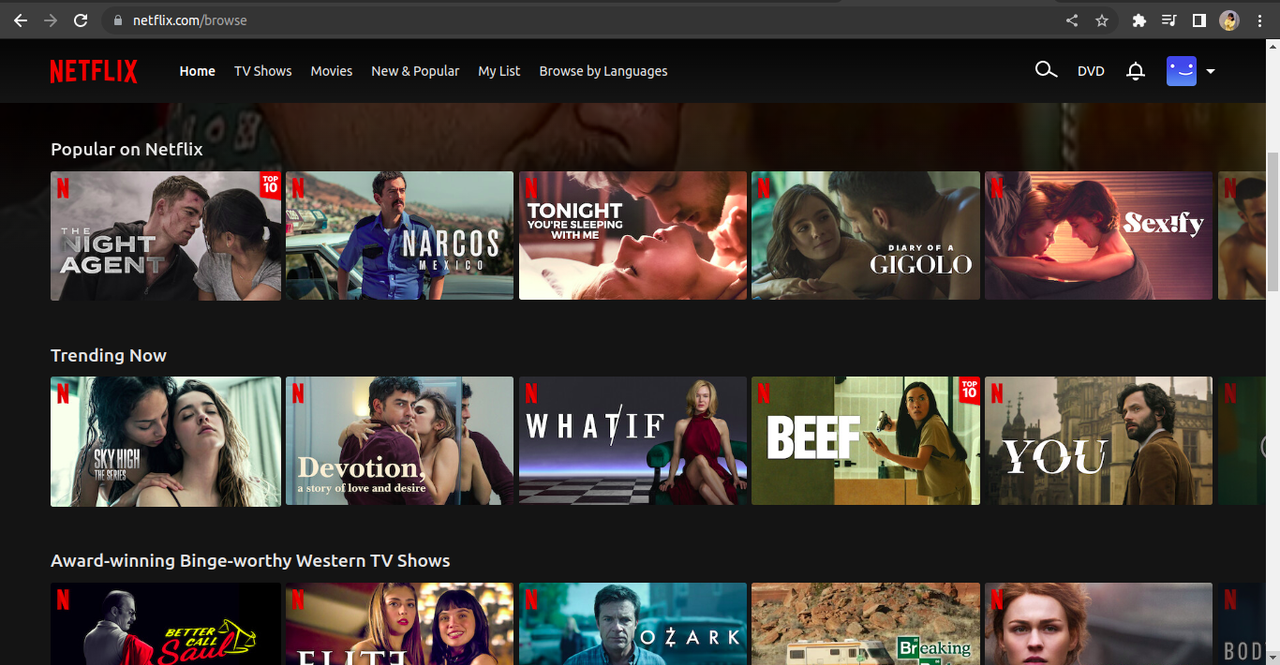Screen dimensions: 1280x665
Task: Select Tonight You're Sleeping With Me title
Action: coord(633,236)
